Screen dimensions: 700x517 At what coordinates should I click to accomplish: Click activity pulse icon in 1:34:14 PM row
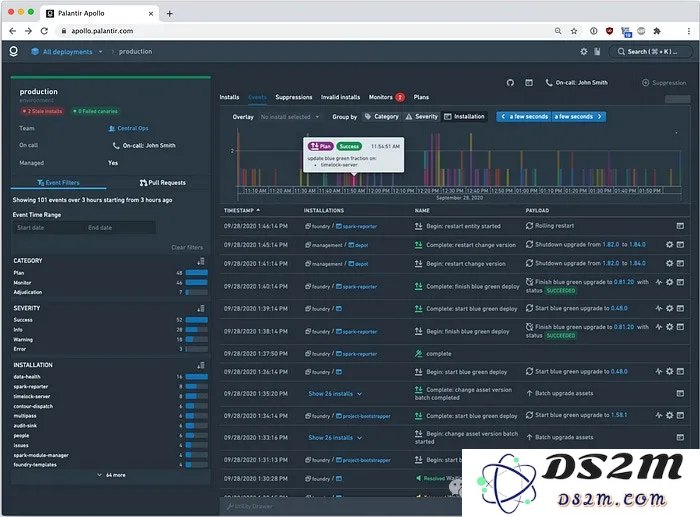(659, 415)
